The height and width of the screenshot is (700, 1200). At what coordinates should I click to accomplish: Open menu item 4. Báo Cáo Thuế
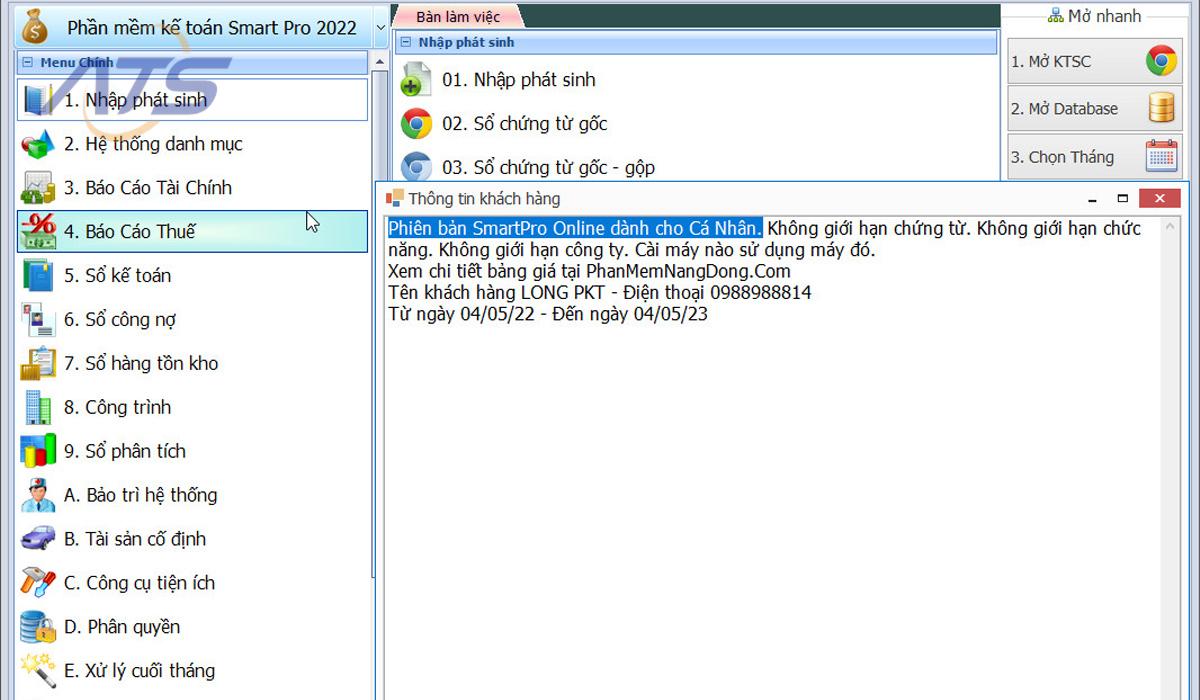pyautogui.click(x=130, y=232)
